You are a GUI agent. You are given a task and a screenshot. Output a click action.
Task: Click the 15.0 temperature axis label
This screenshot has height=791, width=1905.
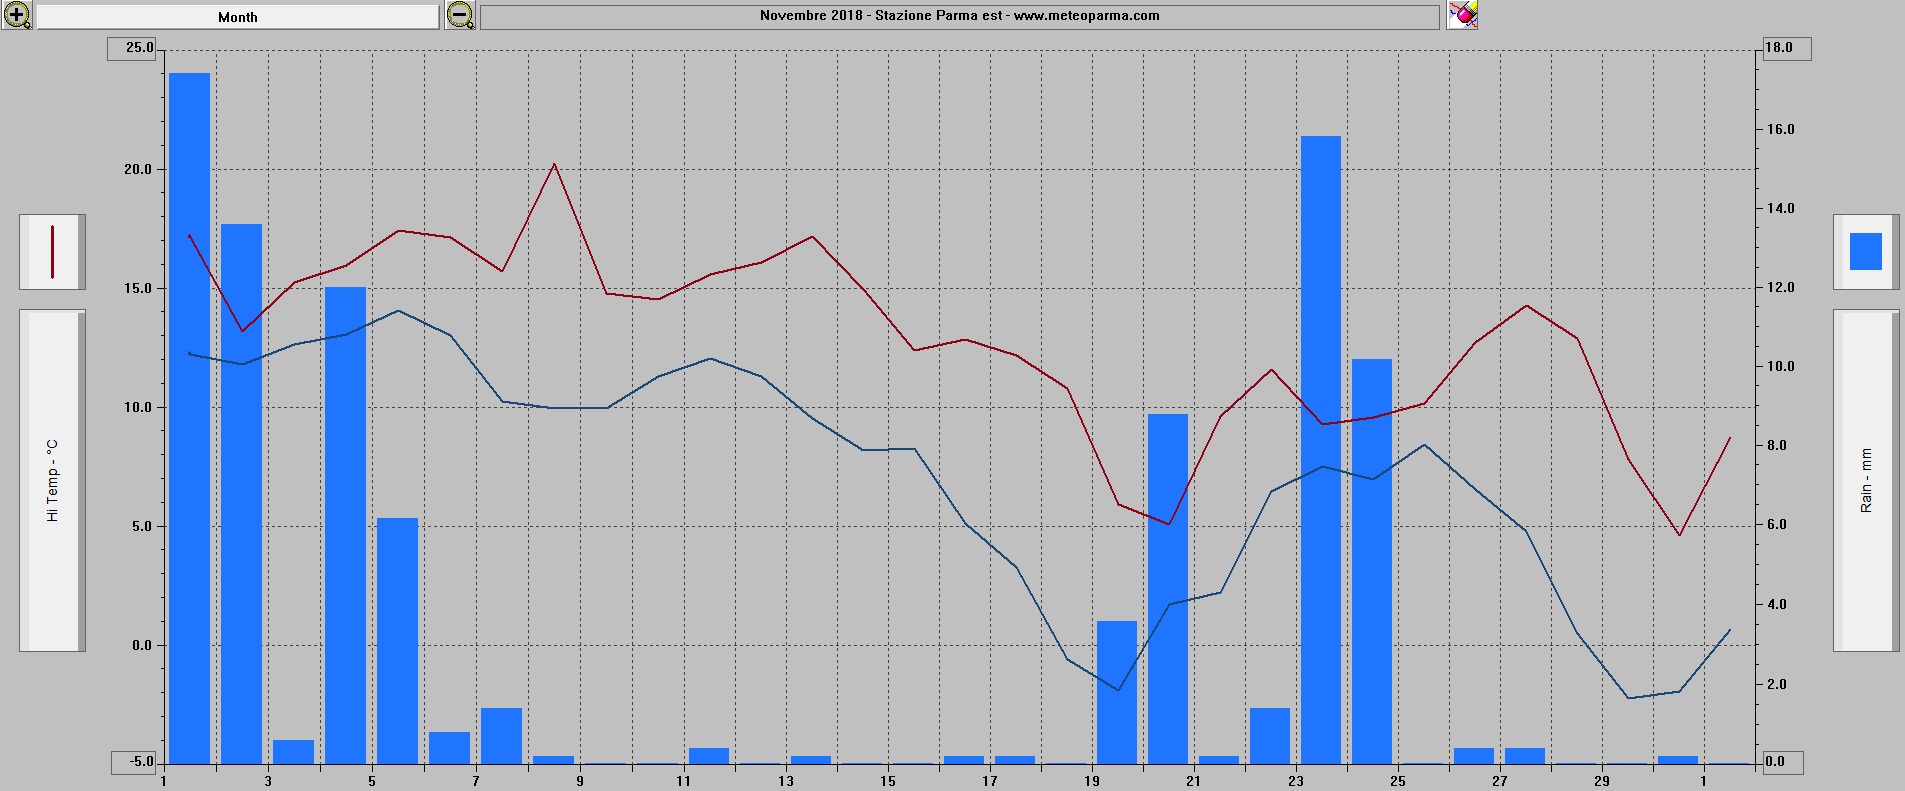(x=138, y=288)
